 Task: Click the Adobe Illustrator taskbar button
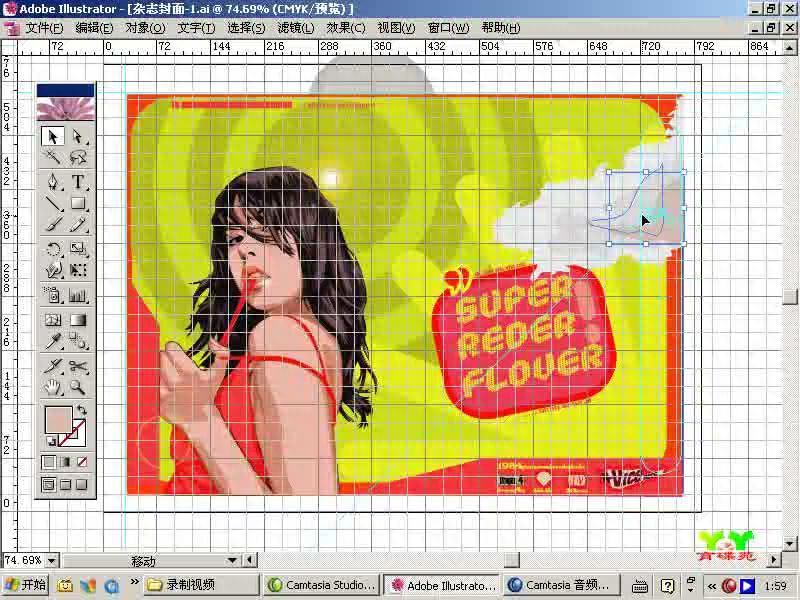(x=442, y=585)
